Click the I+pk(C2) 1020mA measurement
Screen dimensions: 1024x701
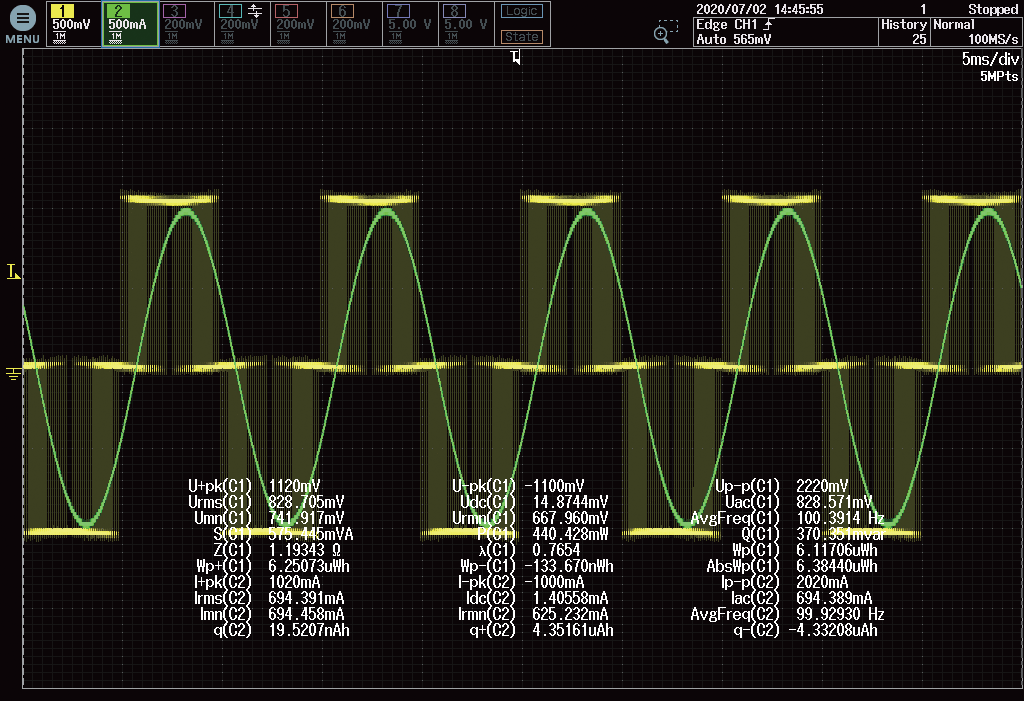257,582
